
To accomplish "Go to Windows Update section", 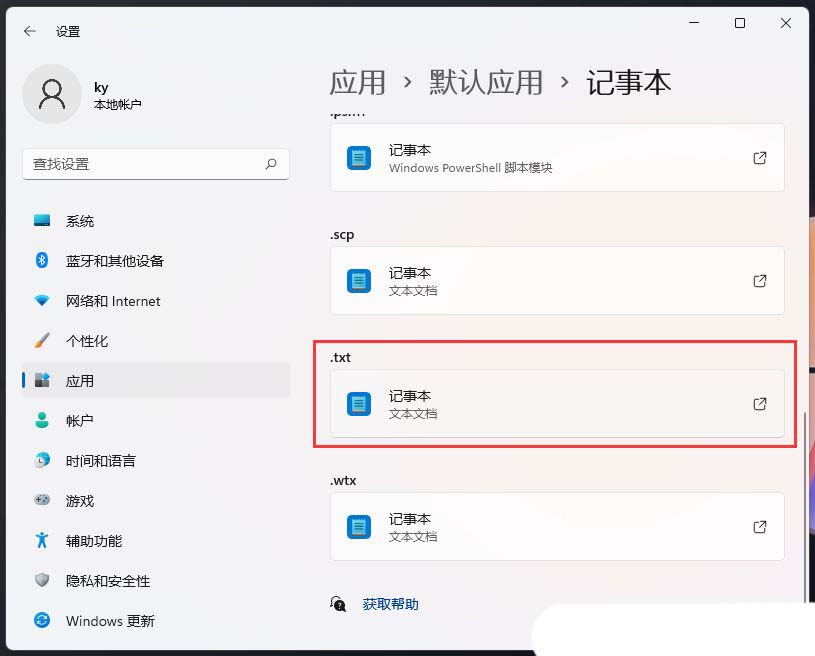I will [109, 621].
